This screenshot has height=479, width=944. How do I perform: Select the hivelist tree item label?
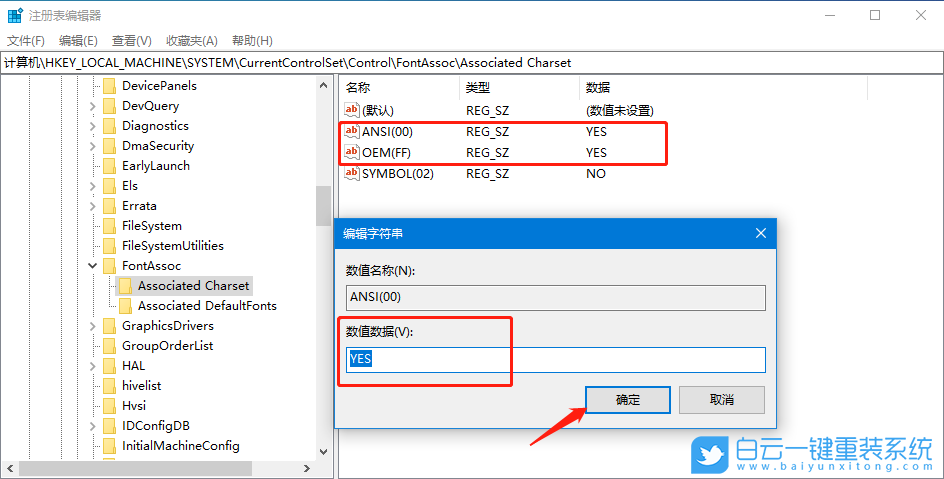tap(141, 386)
